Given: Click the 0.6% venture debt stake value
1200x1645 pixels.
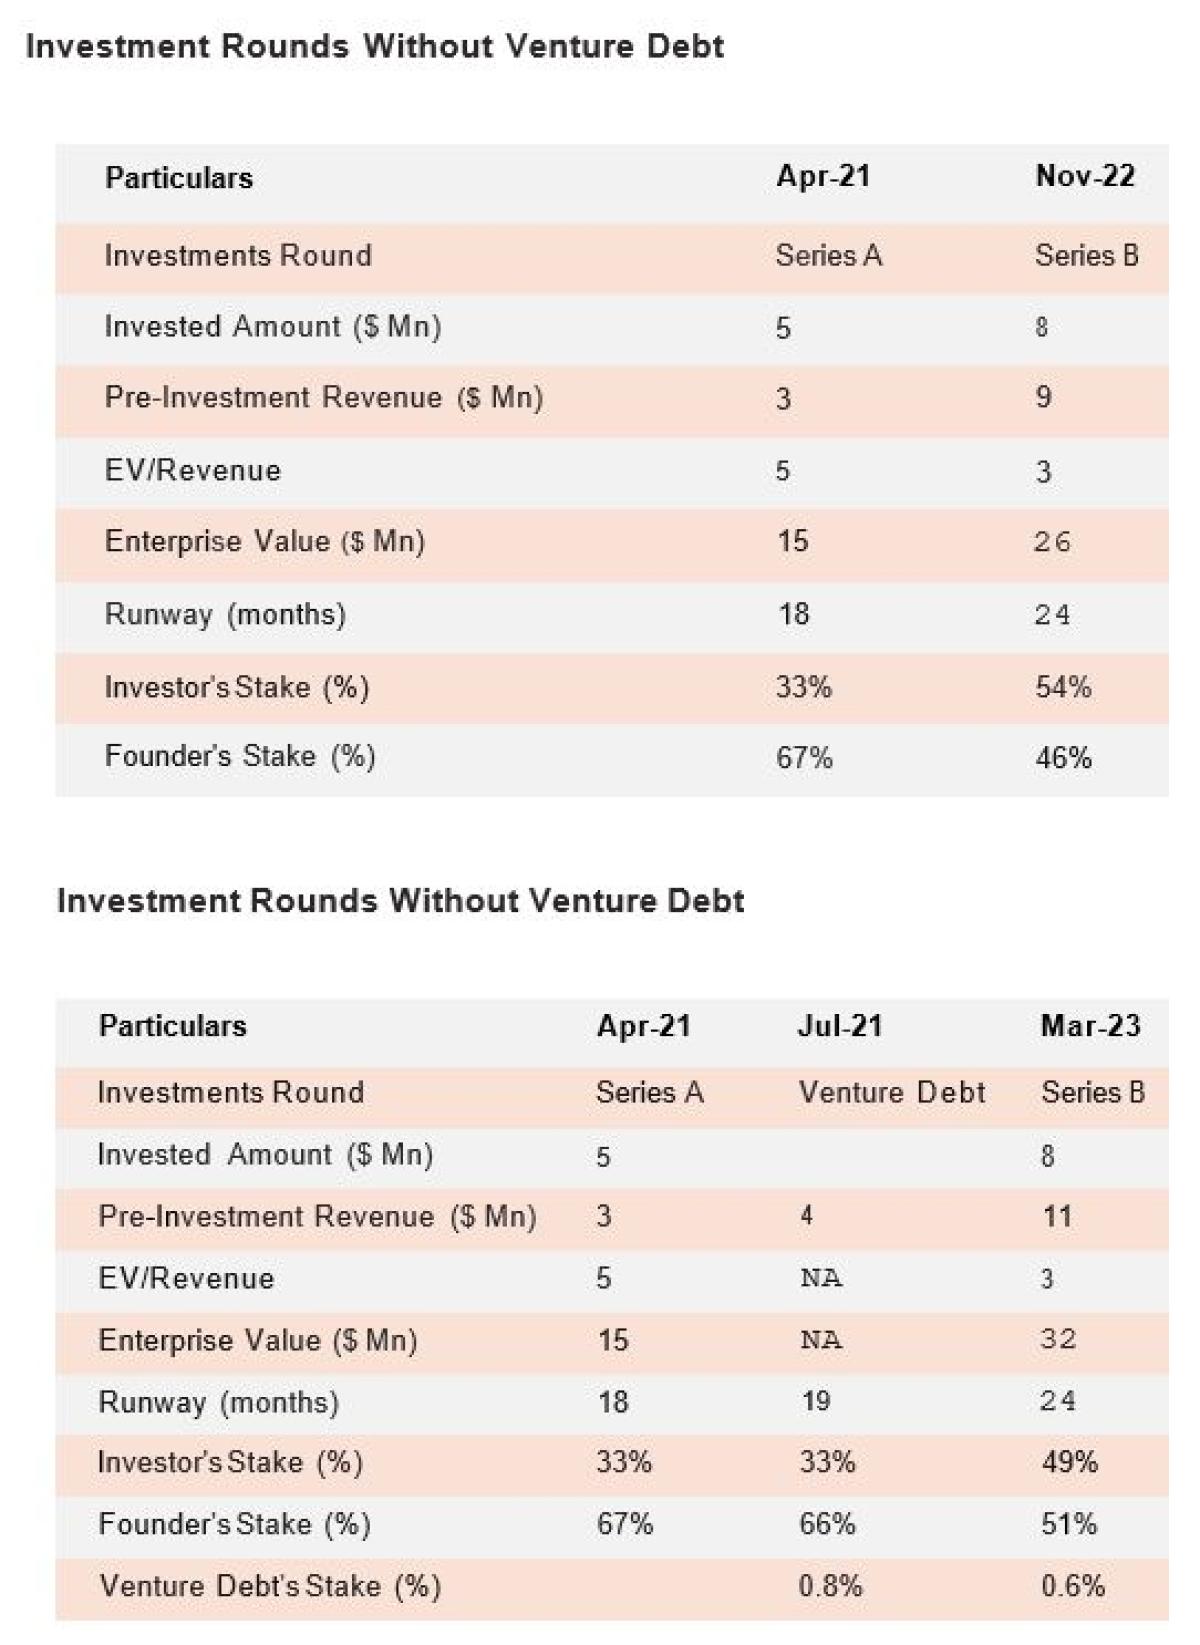Looking at the screenshot, I should tap(1072, 1586).
